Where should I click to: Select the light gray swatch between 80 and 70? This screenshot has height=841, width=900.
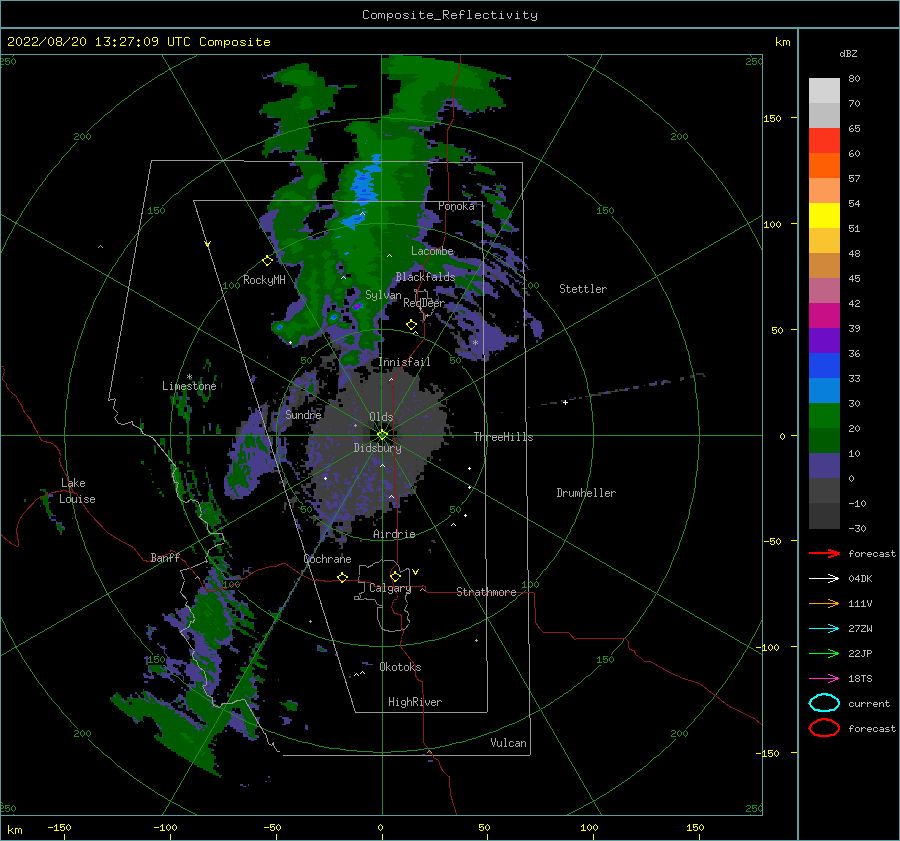(x=824, y=91)
